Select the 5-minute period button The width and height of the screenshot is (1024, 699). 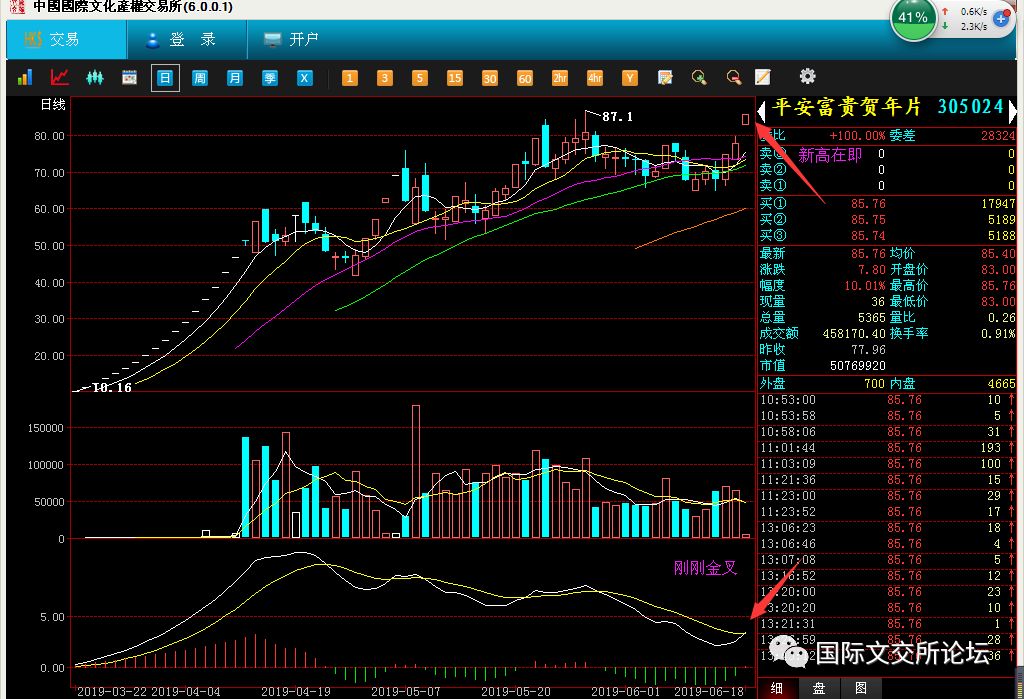tap(419, 78)
